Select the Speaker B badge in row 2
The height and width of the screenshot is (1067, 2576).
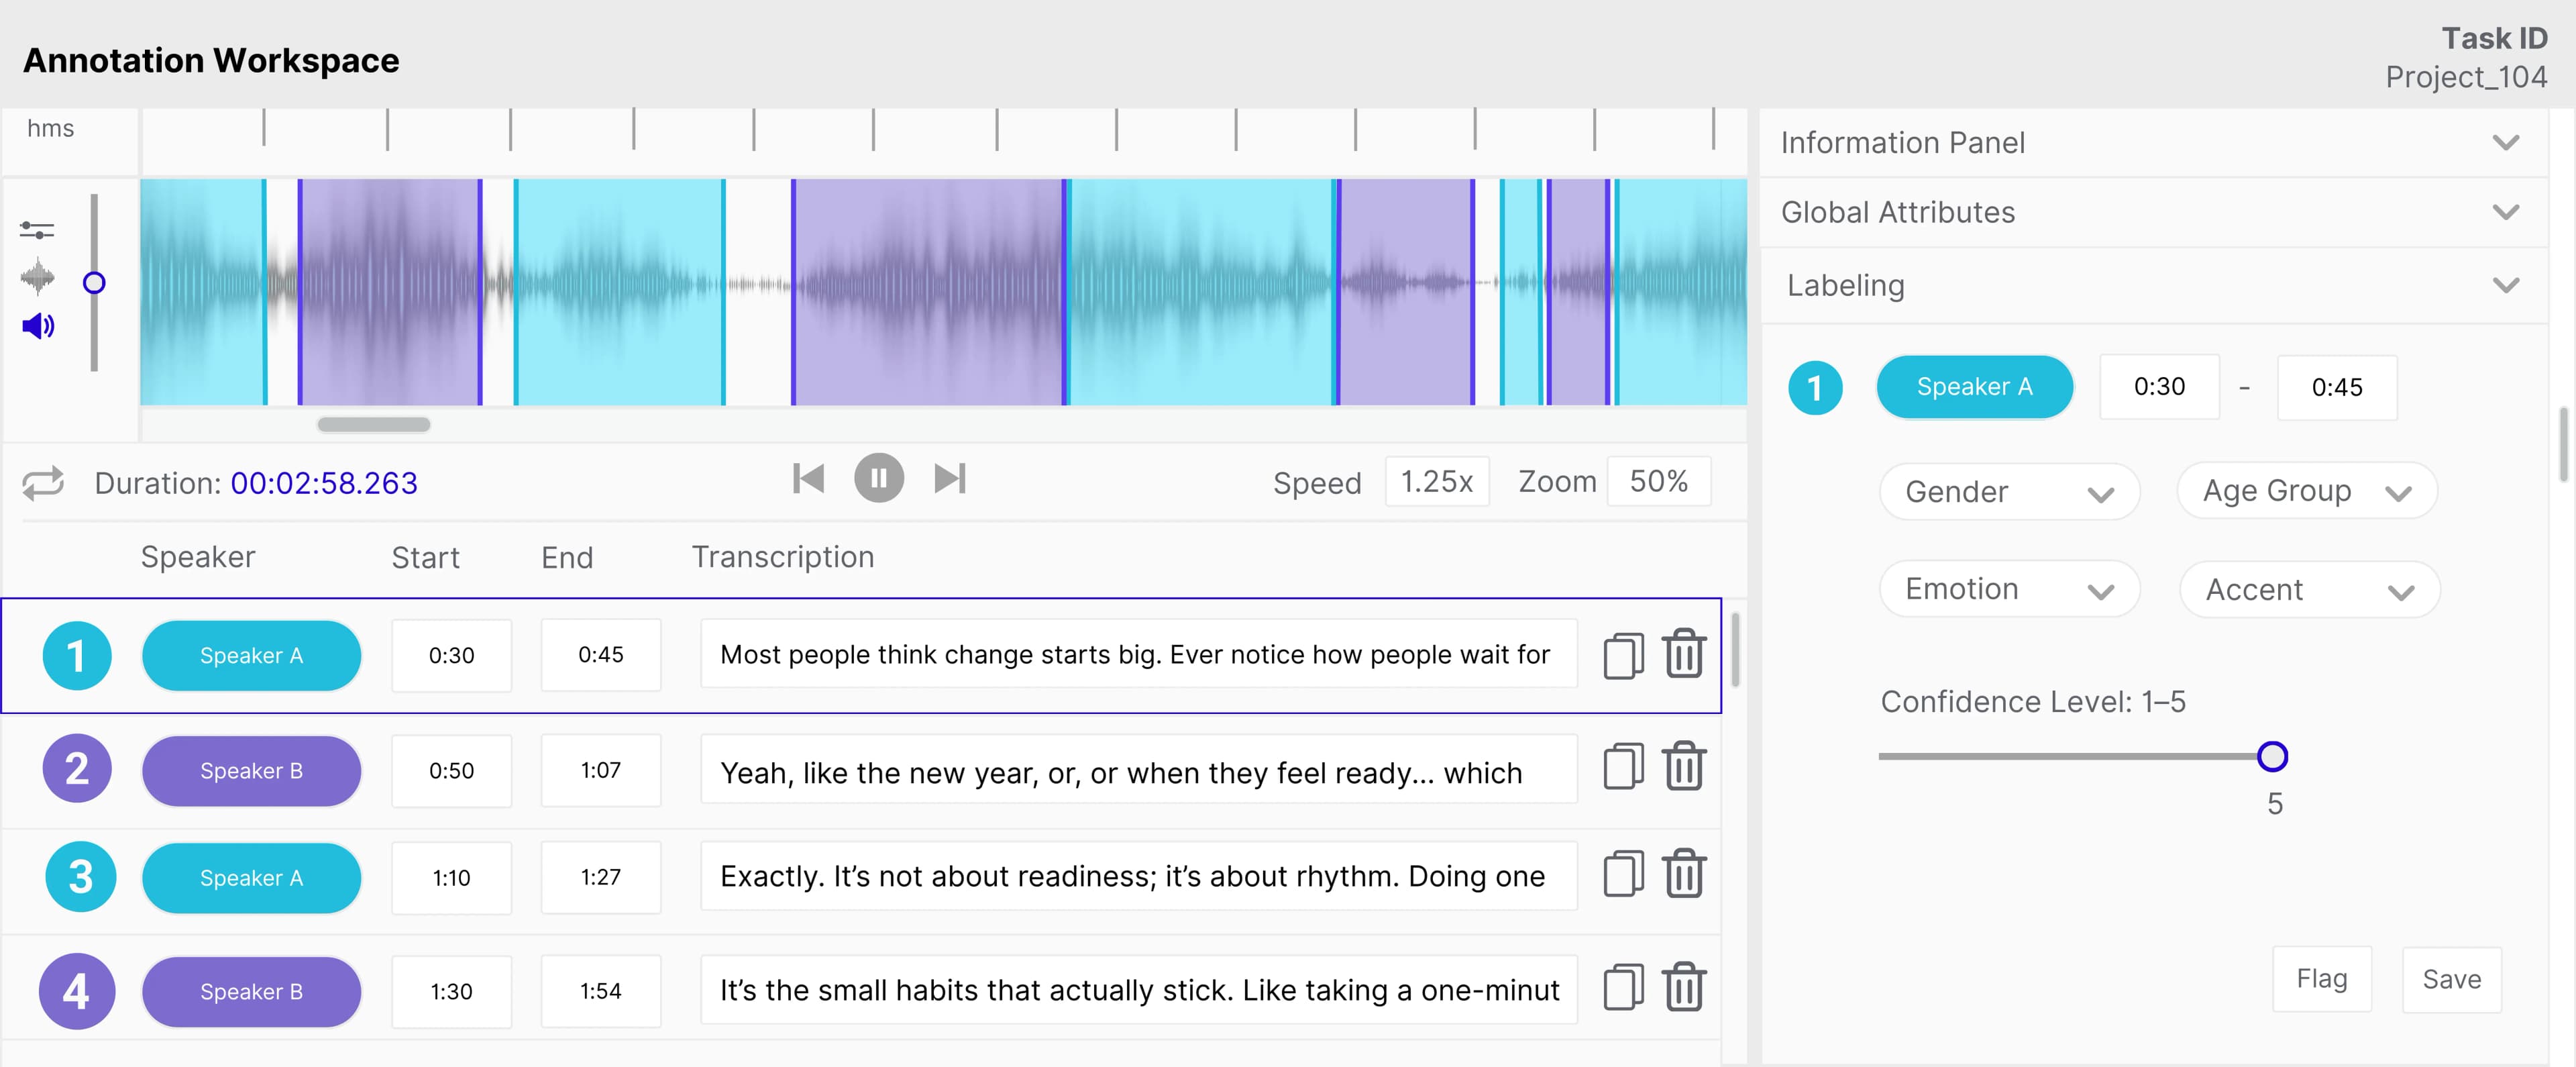tap(251, 770)
